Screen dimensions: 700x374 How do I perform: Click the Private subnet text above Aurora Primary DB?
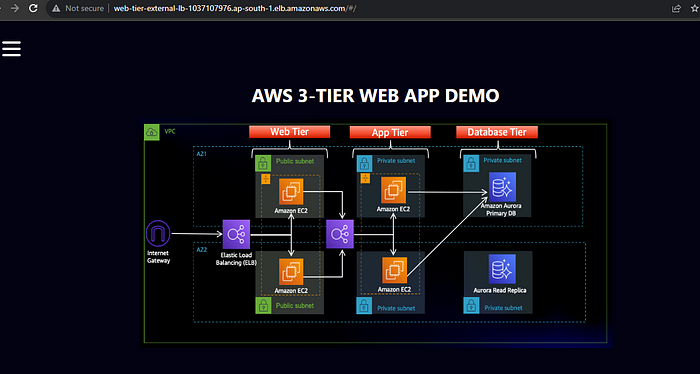(x=502, y=160)
